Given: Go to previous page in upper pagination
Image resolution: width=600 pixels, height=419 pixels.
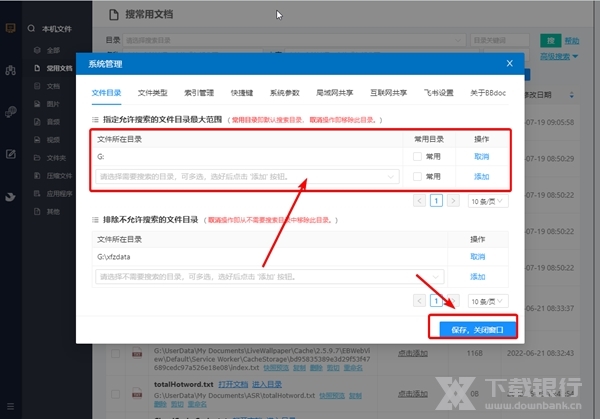Looking at the screenshot, I should [x=419, y=201].
